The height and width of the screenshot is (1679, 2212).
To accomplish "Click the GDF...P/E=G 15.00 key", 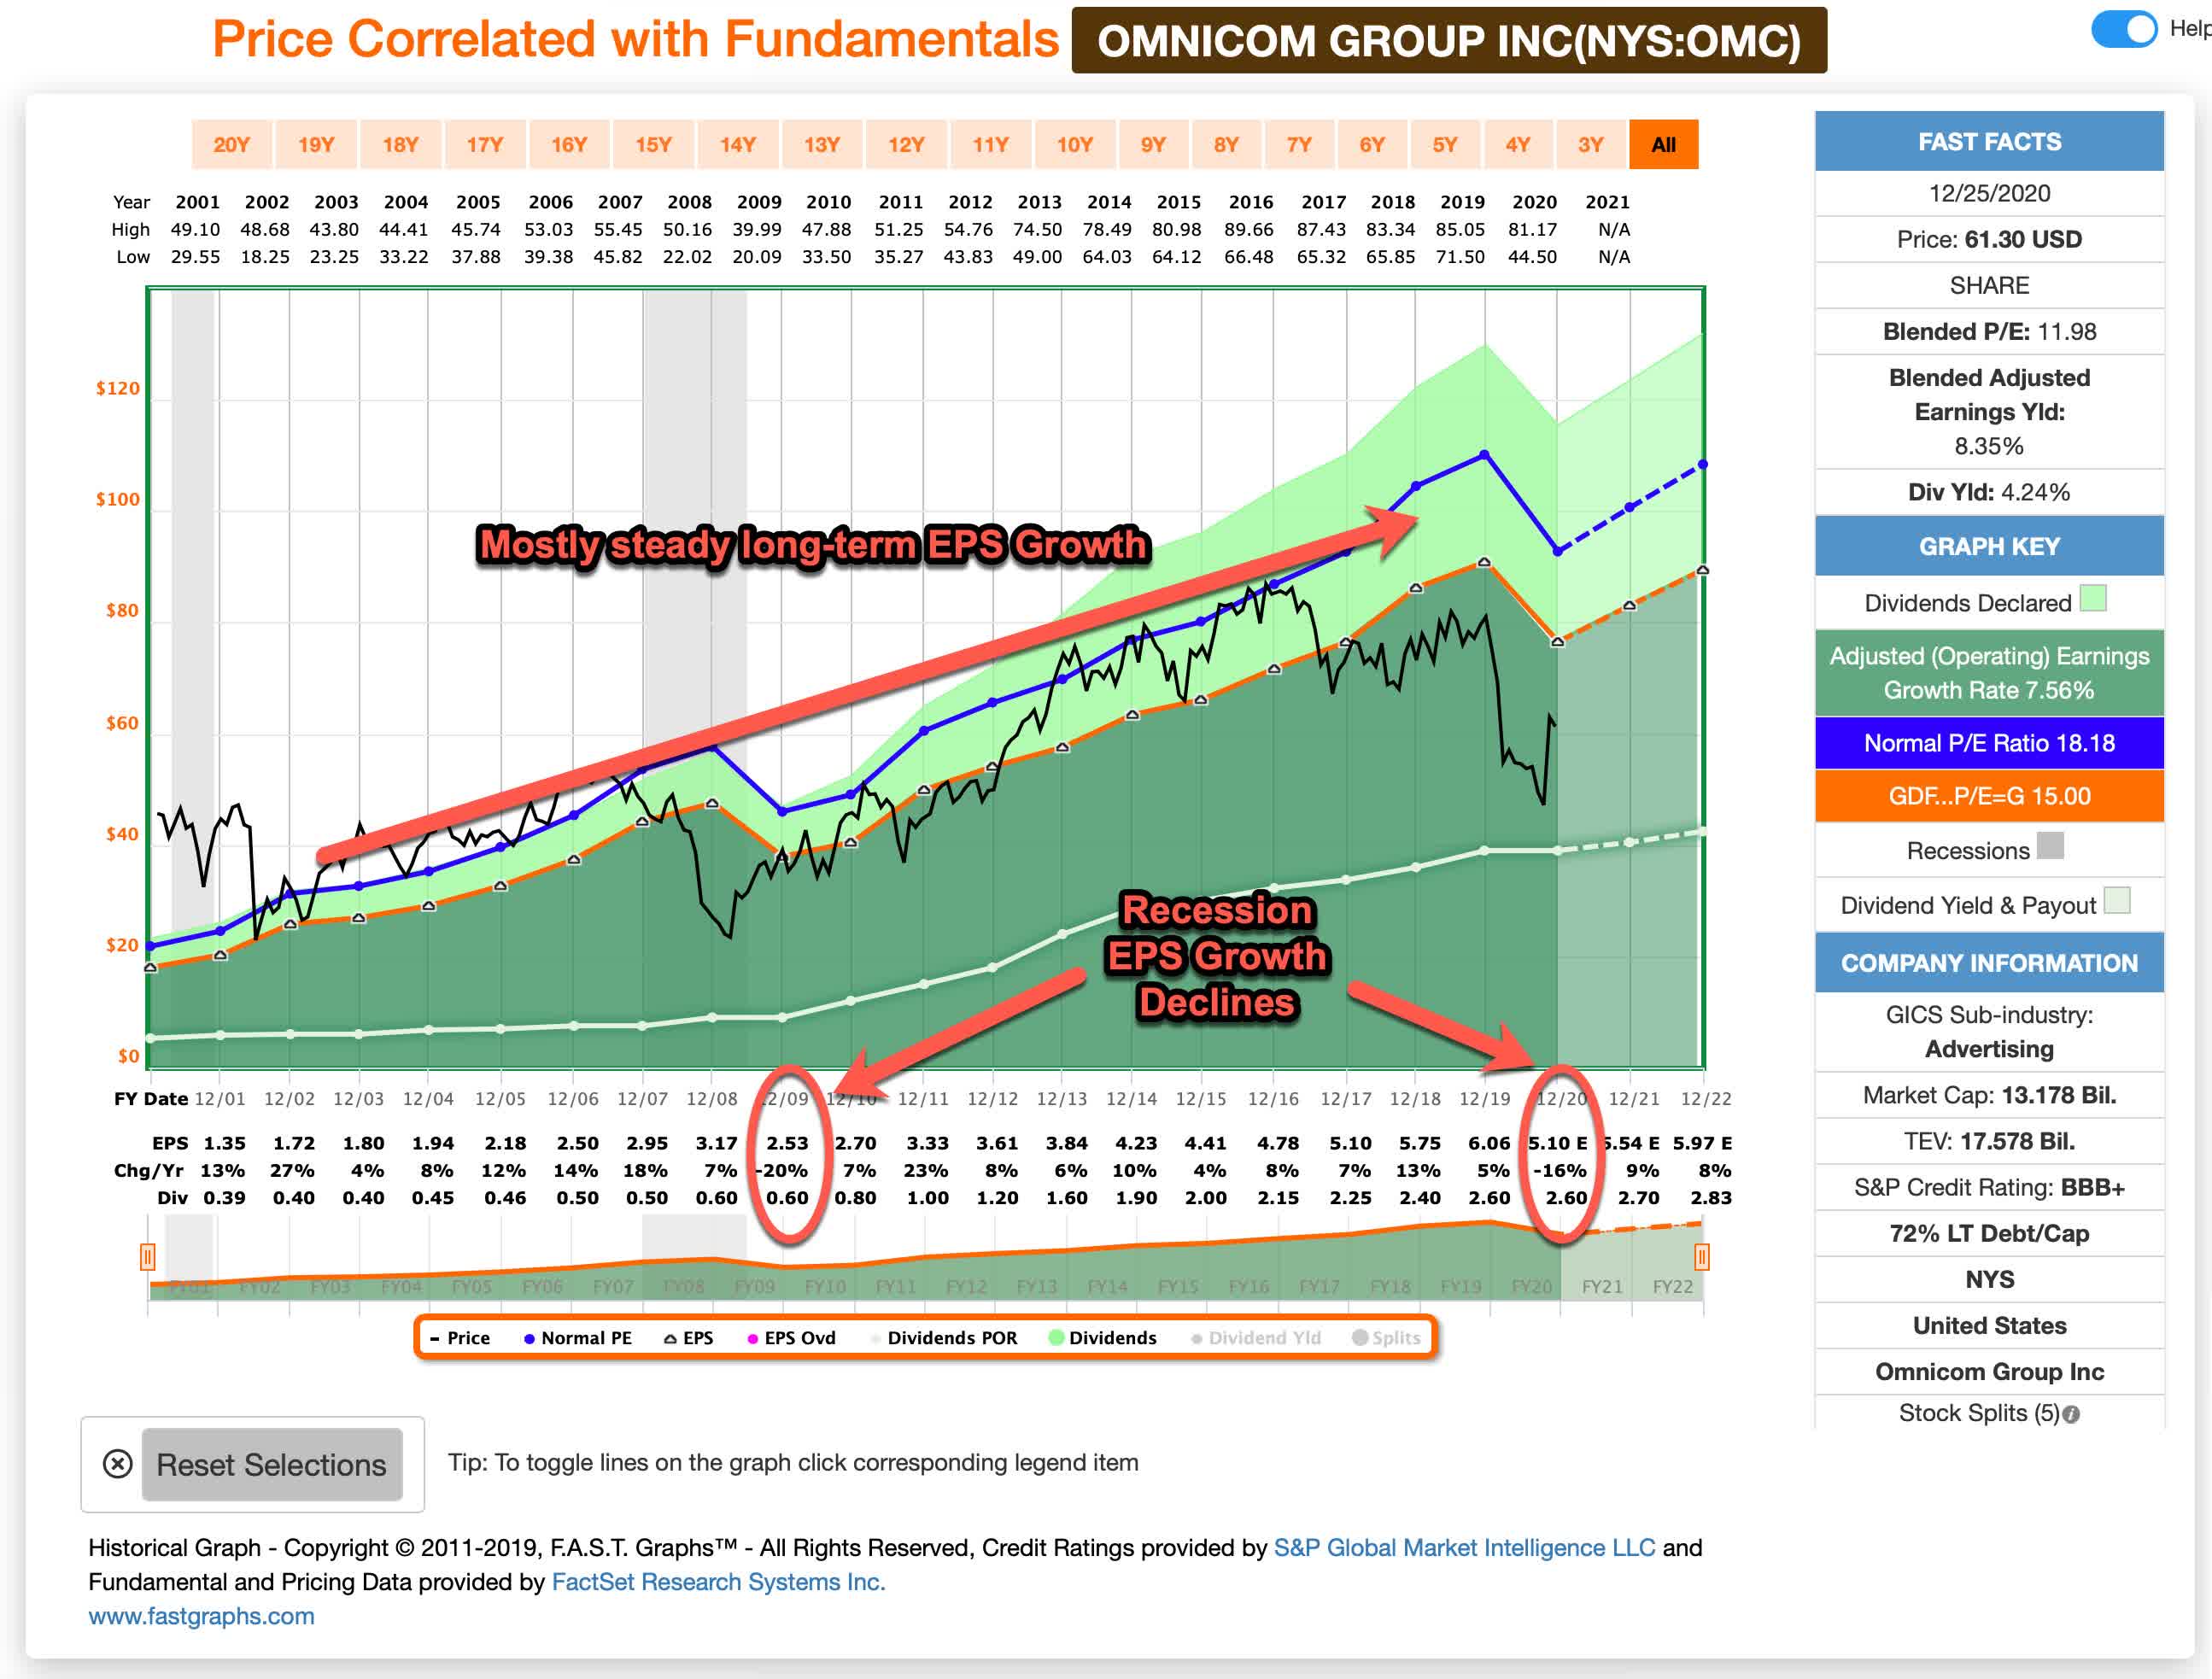I will click(1989, 796).
